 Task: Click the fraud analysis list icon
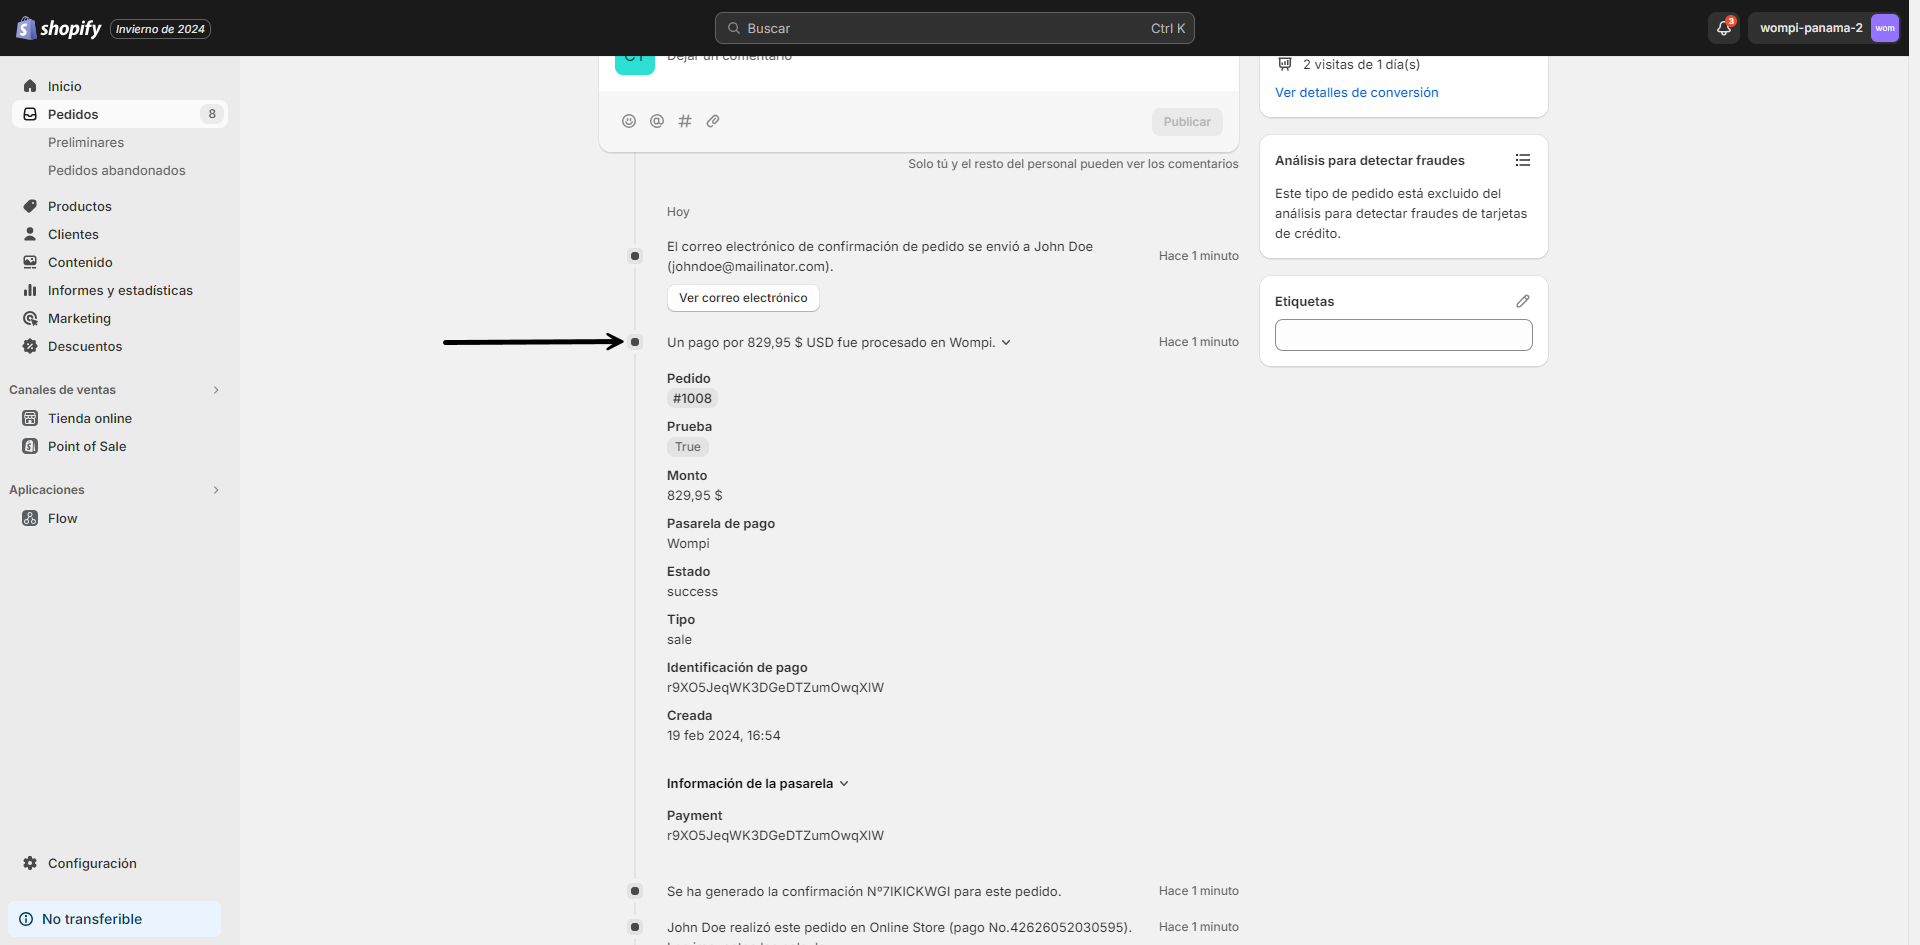(1522, 160)
